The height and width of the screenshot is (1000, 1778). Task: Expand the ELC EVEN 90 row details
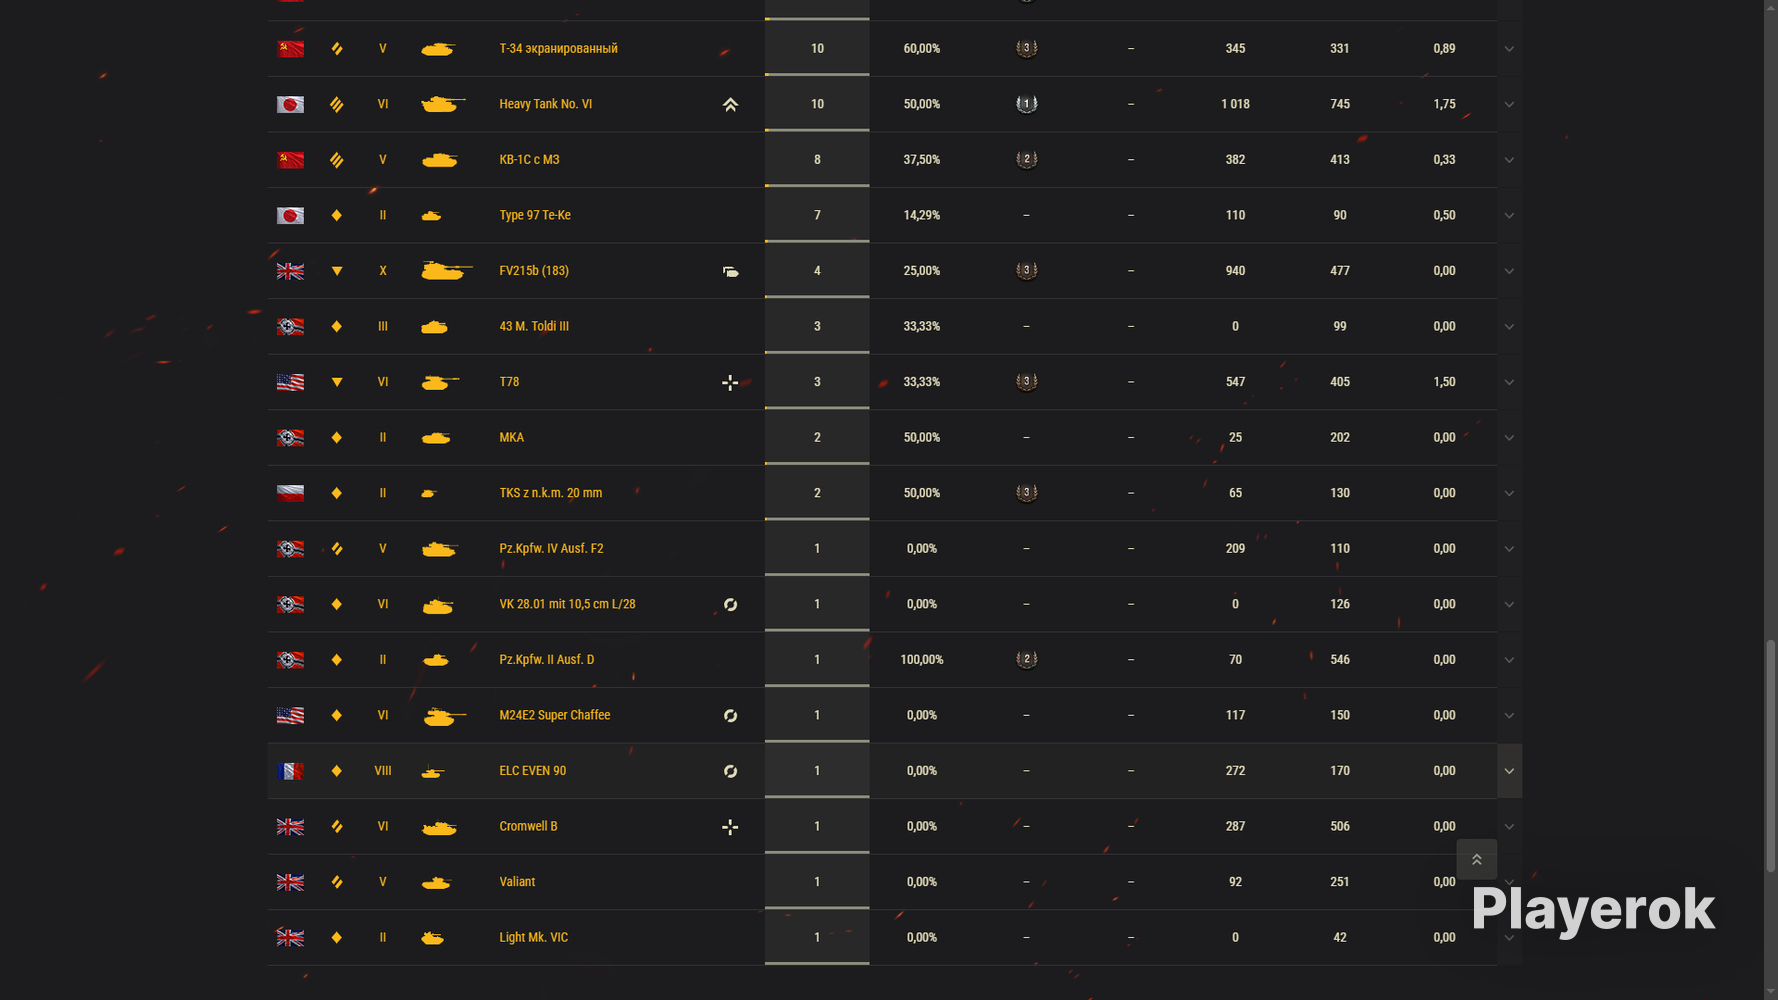point(1509,771)
